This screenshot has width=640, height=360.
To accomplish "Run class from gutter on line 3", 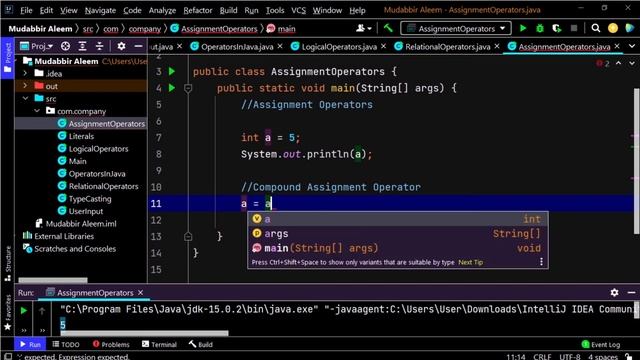I will tap(172, 71).
